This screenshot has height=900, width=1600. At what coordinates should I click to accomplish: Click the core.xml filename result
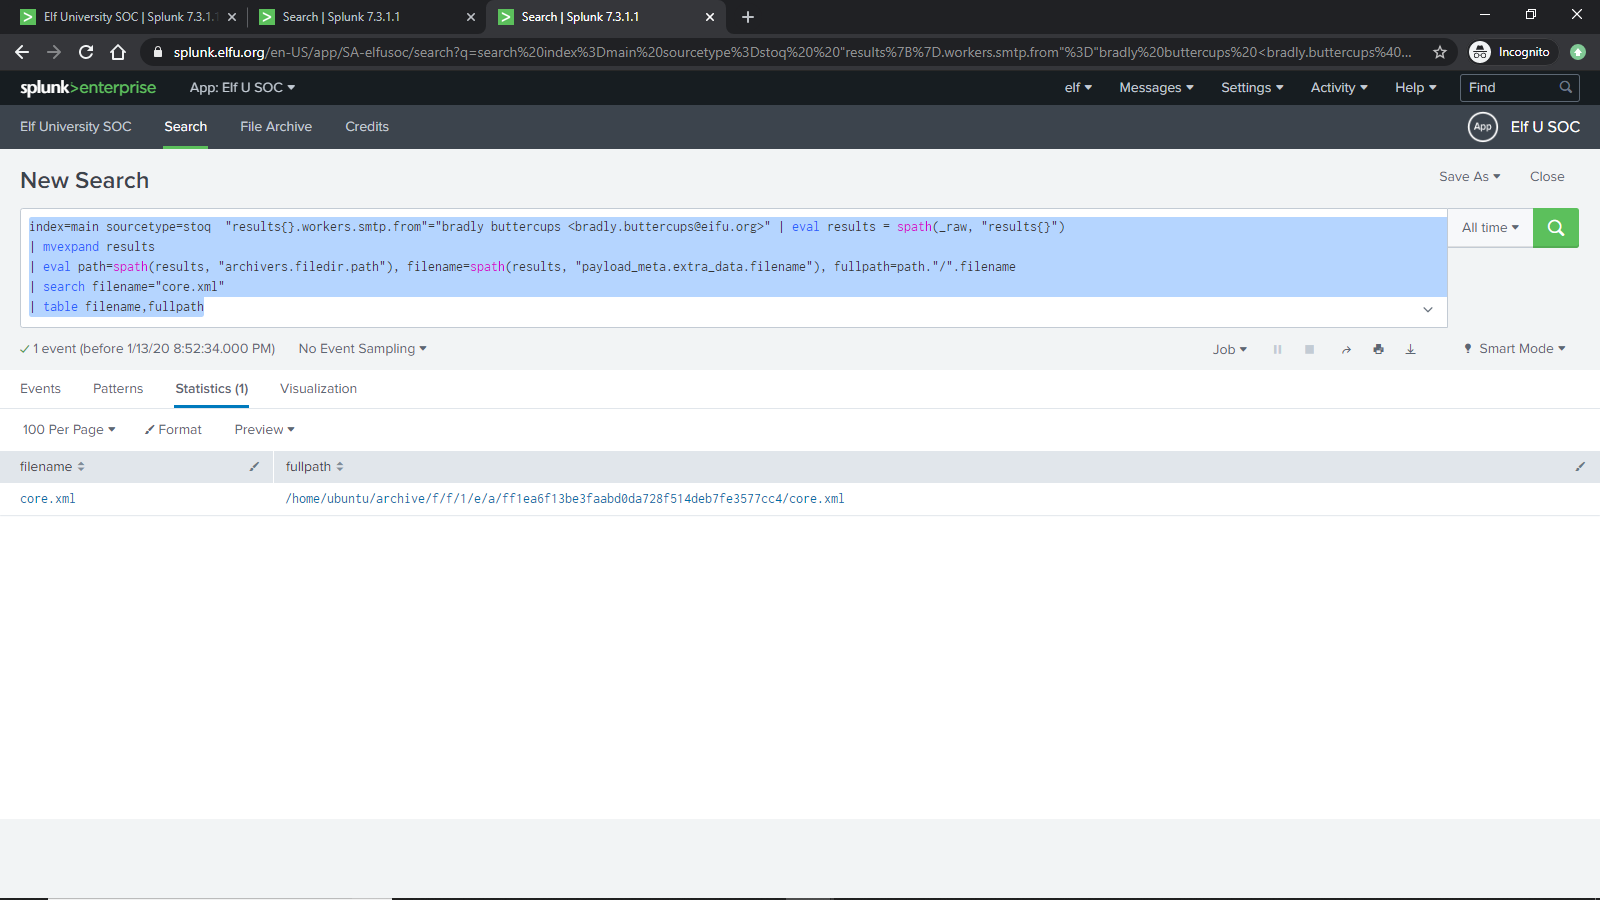tap(48, 499)
